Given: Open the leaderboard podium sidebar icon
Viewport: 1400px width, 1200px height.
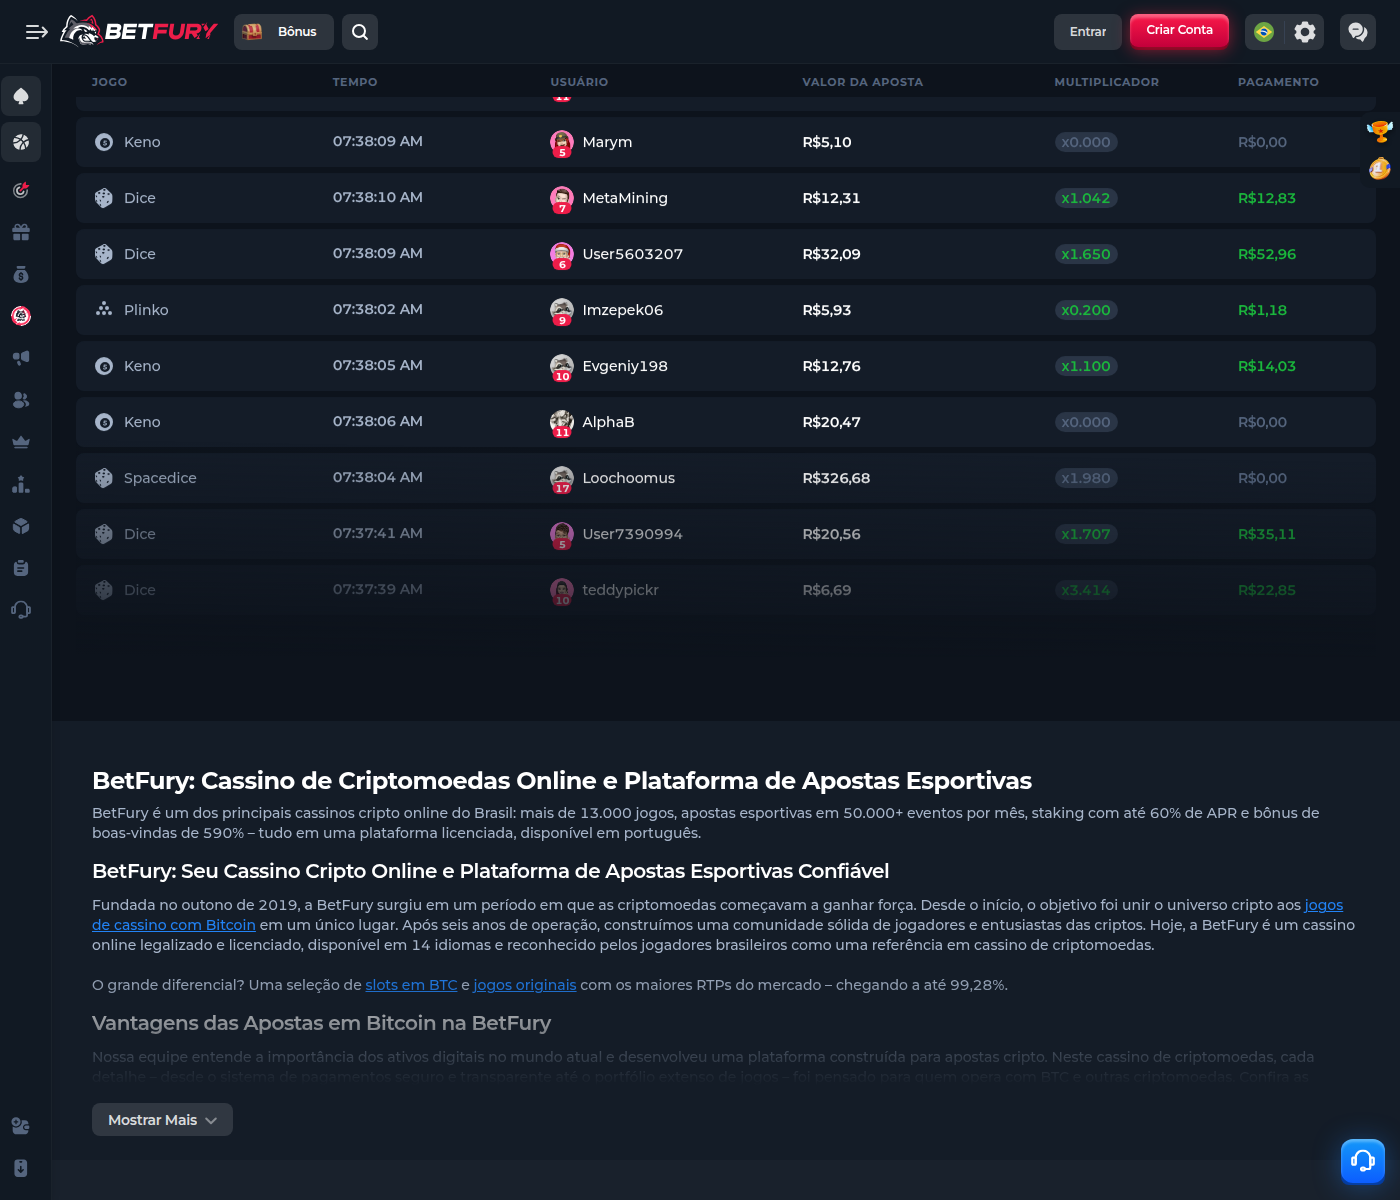Looking at the screenshot, I should (x=21, y=484).
